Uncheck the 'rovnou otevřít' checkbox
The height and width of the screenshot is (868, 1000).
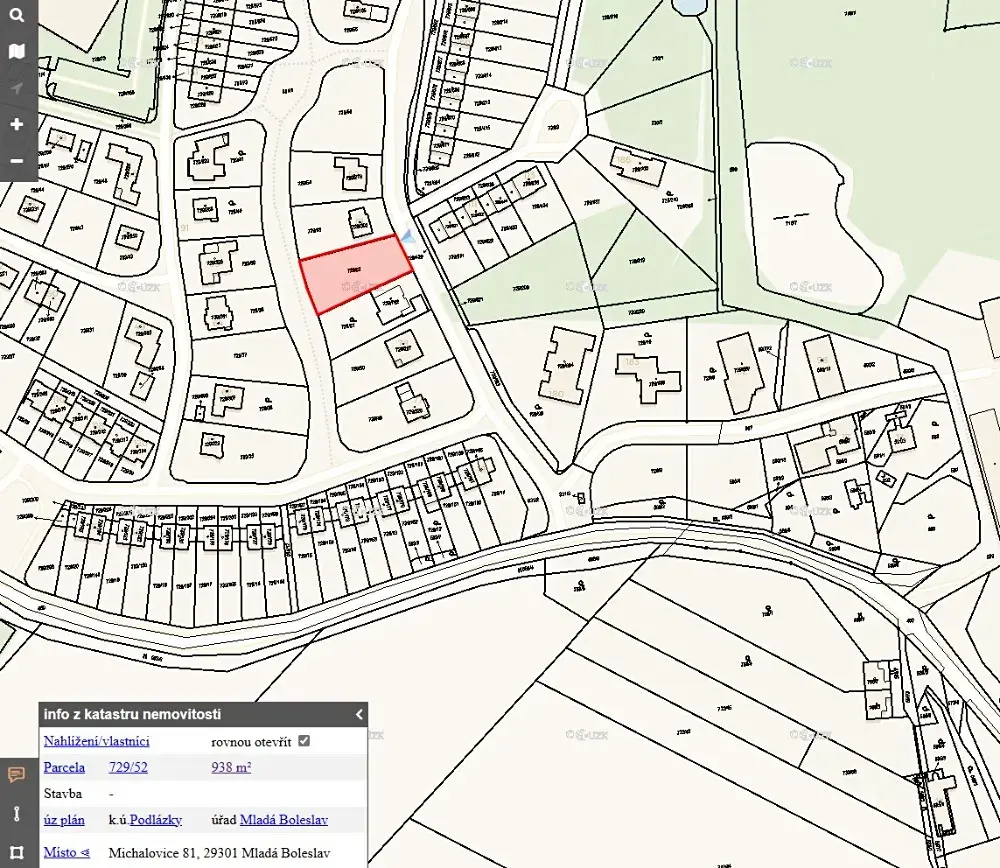[x=304, y=741]
